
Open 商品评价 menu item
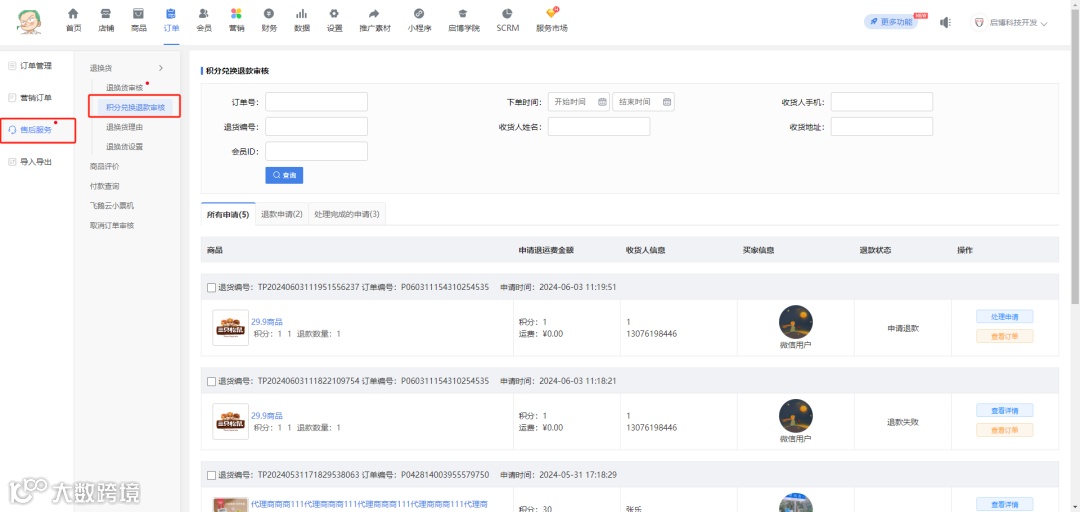[105, 166]
